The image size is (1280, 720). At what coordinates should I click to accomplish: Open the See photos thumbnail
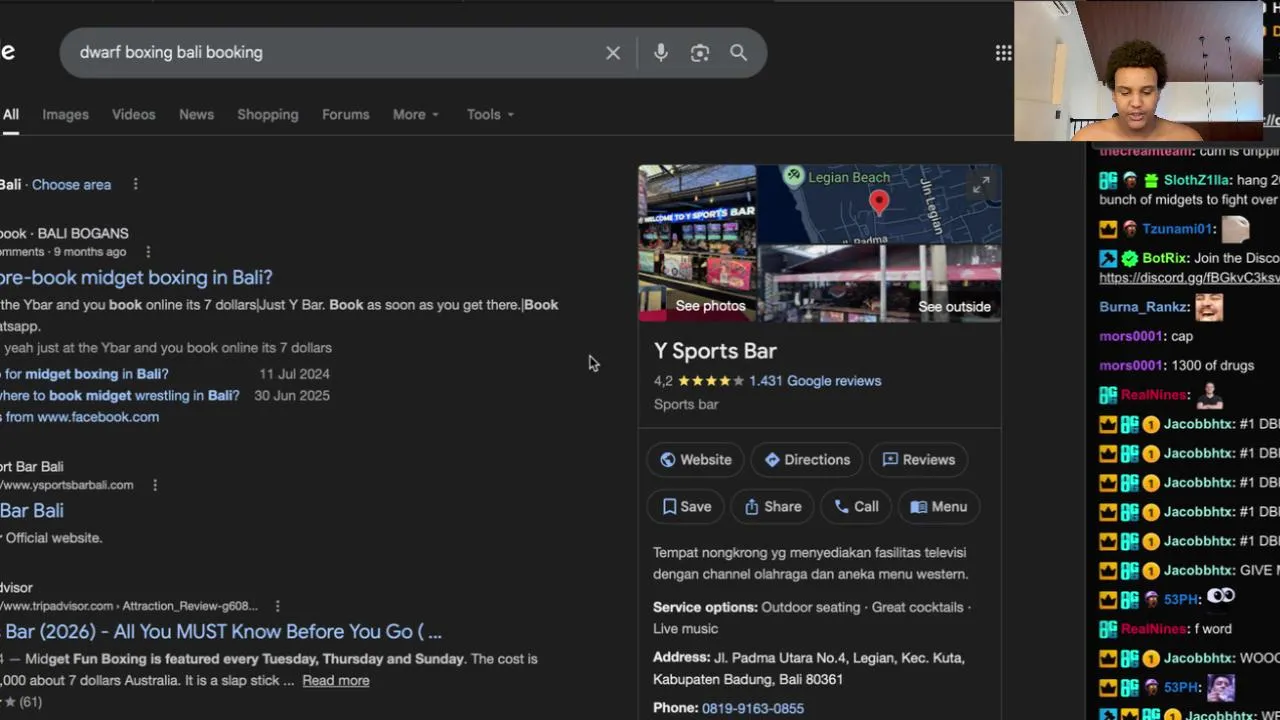coord(697,243)
